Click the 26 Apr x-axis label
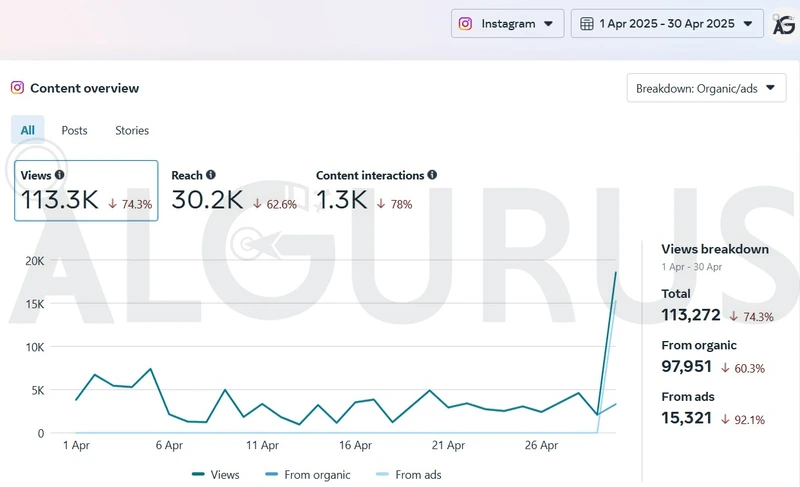 (541, 445)
